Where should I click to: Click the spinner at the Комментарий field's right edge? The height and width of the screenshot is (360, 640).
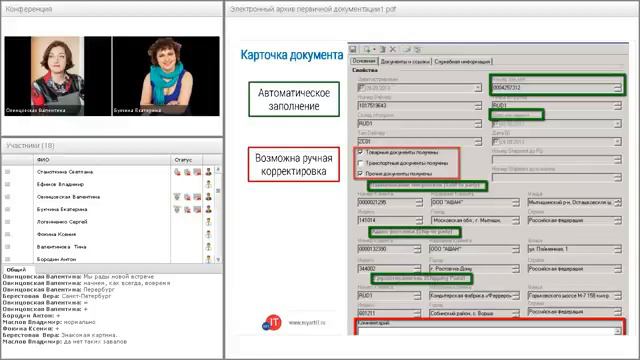[x=618, y=331]
